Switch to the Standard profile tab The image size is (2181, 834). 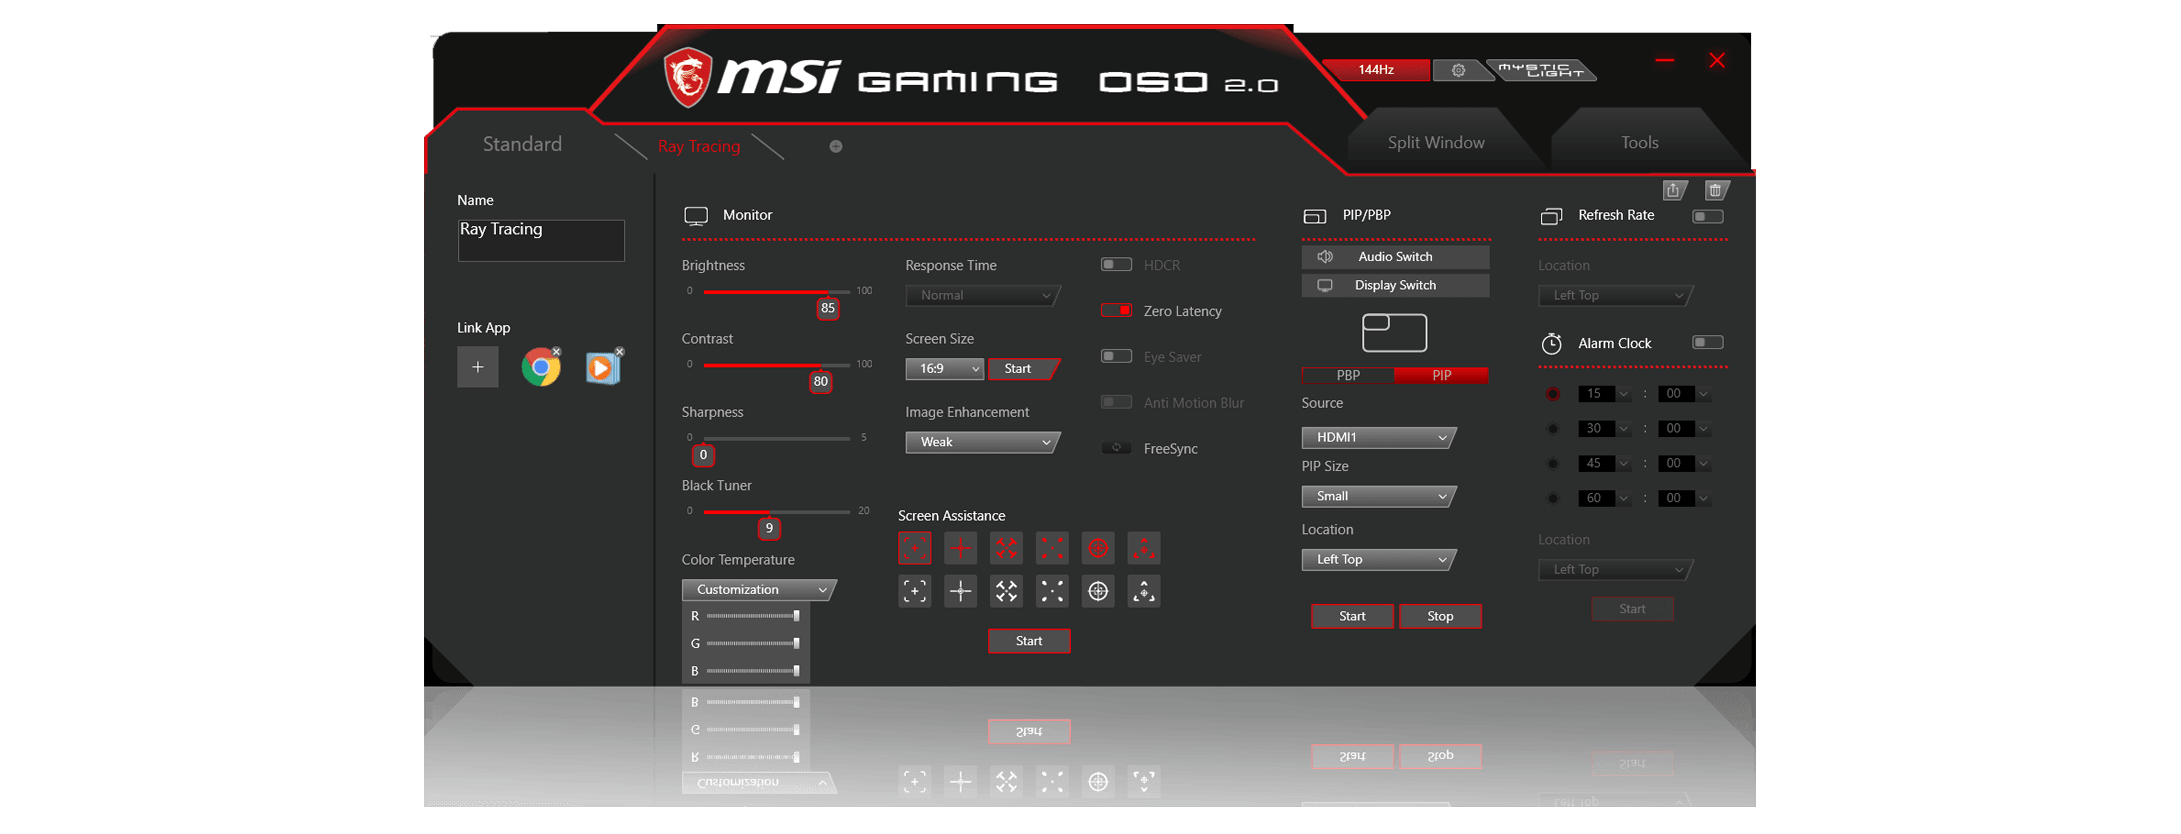[522, 144]
